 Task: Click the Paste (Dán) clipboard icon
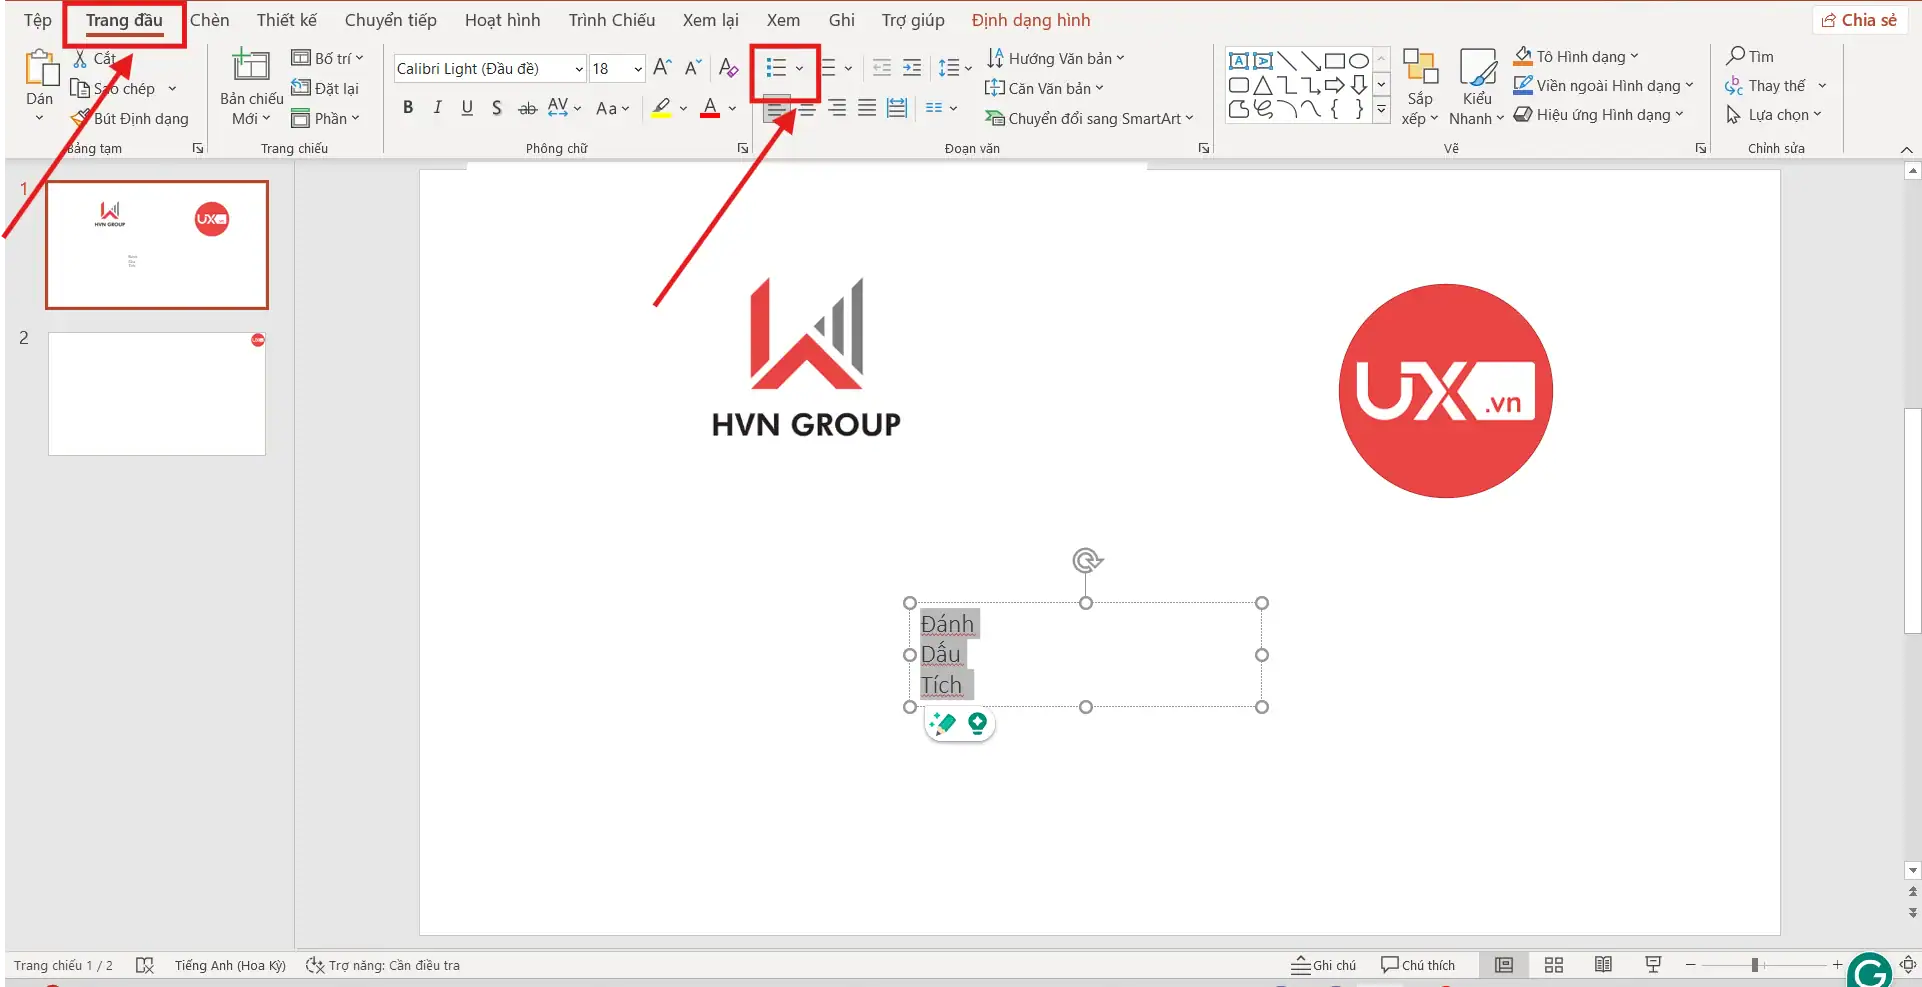coord(40,69)
